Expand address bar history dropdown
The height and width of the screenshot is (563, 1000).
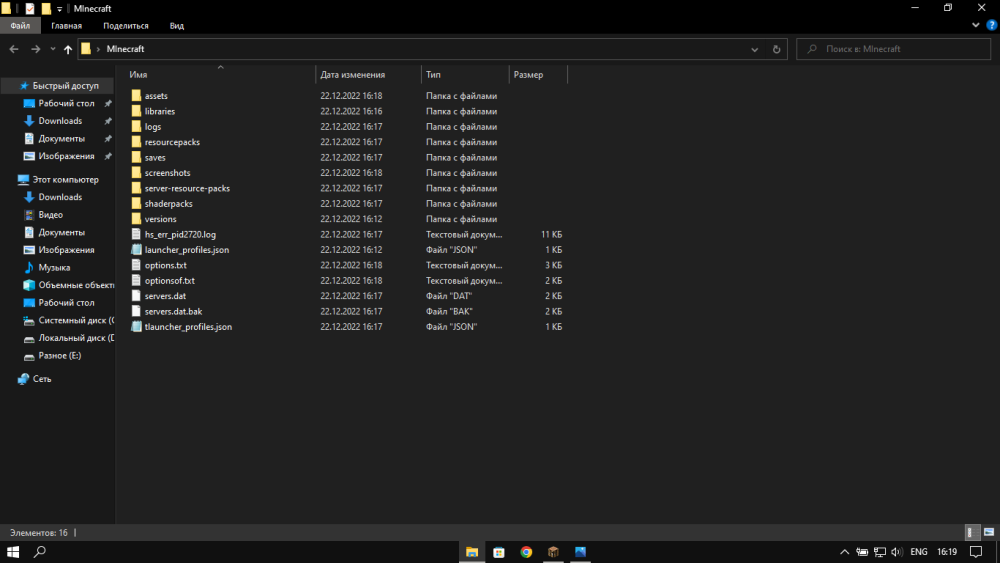tap(754, 49)
